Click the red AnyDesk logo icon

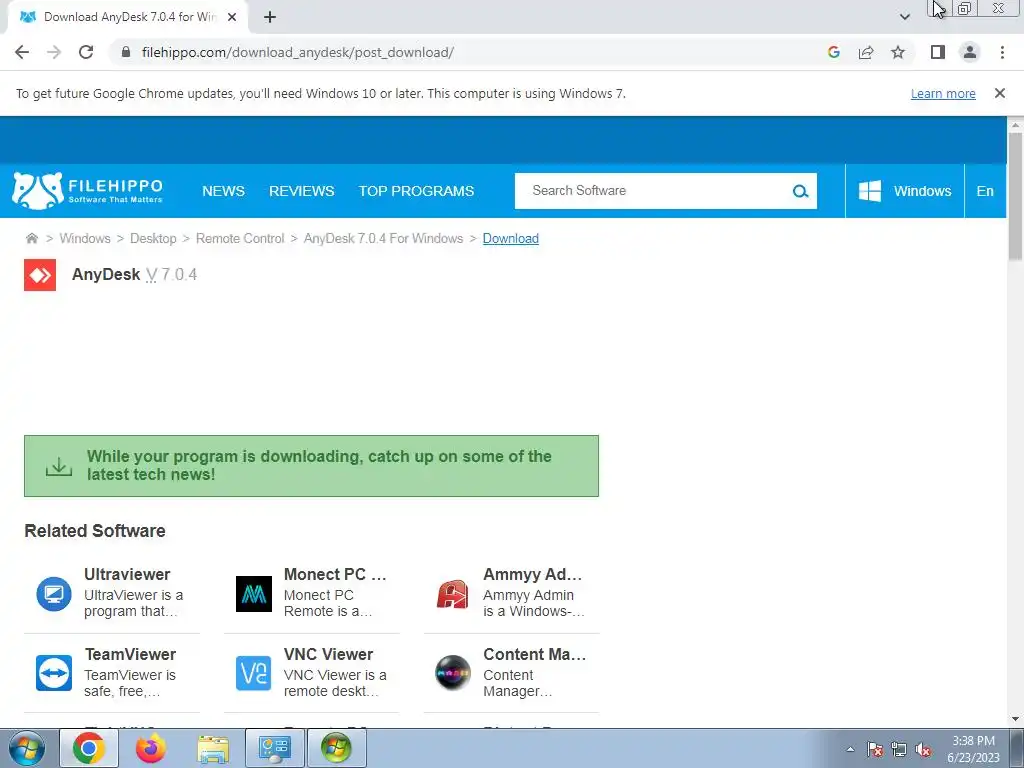(x=40, y=275)
